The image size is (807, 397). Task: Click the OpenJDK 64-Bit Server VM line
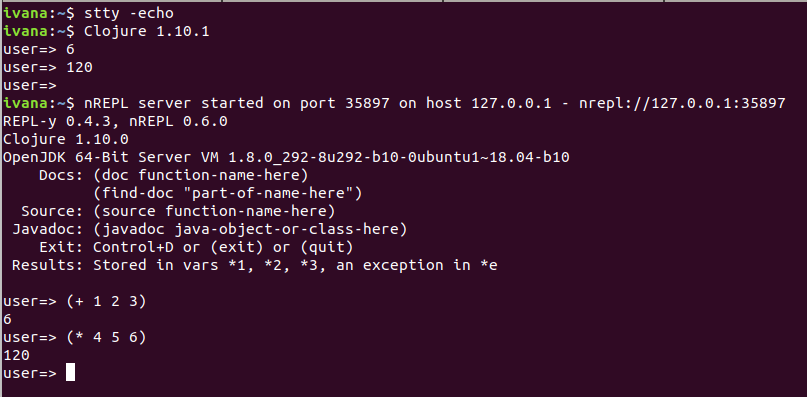[286, 158]
